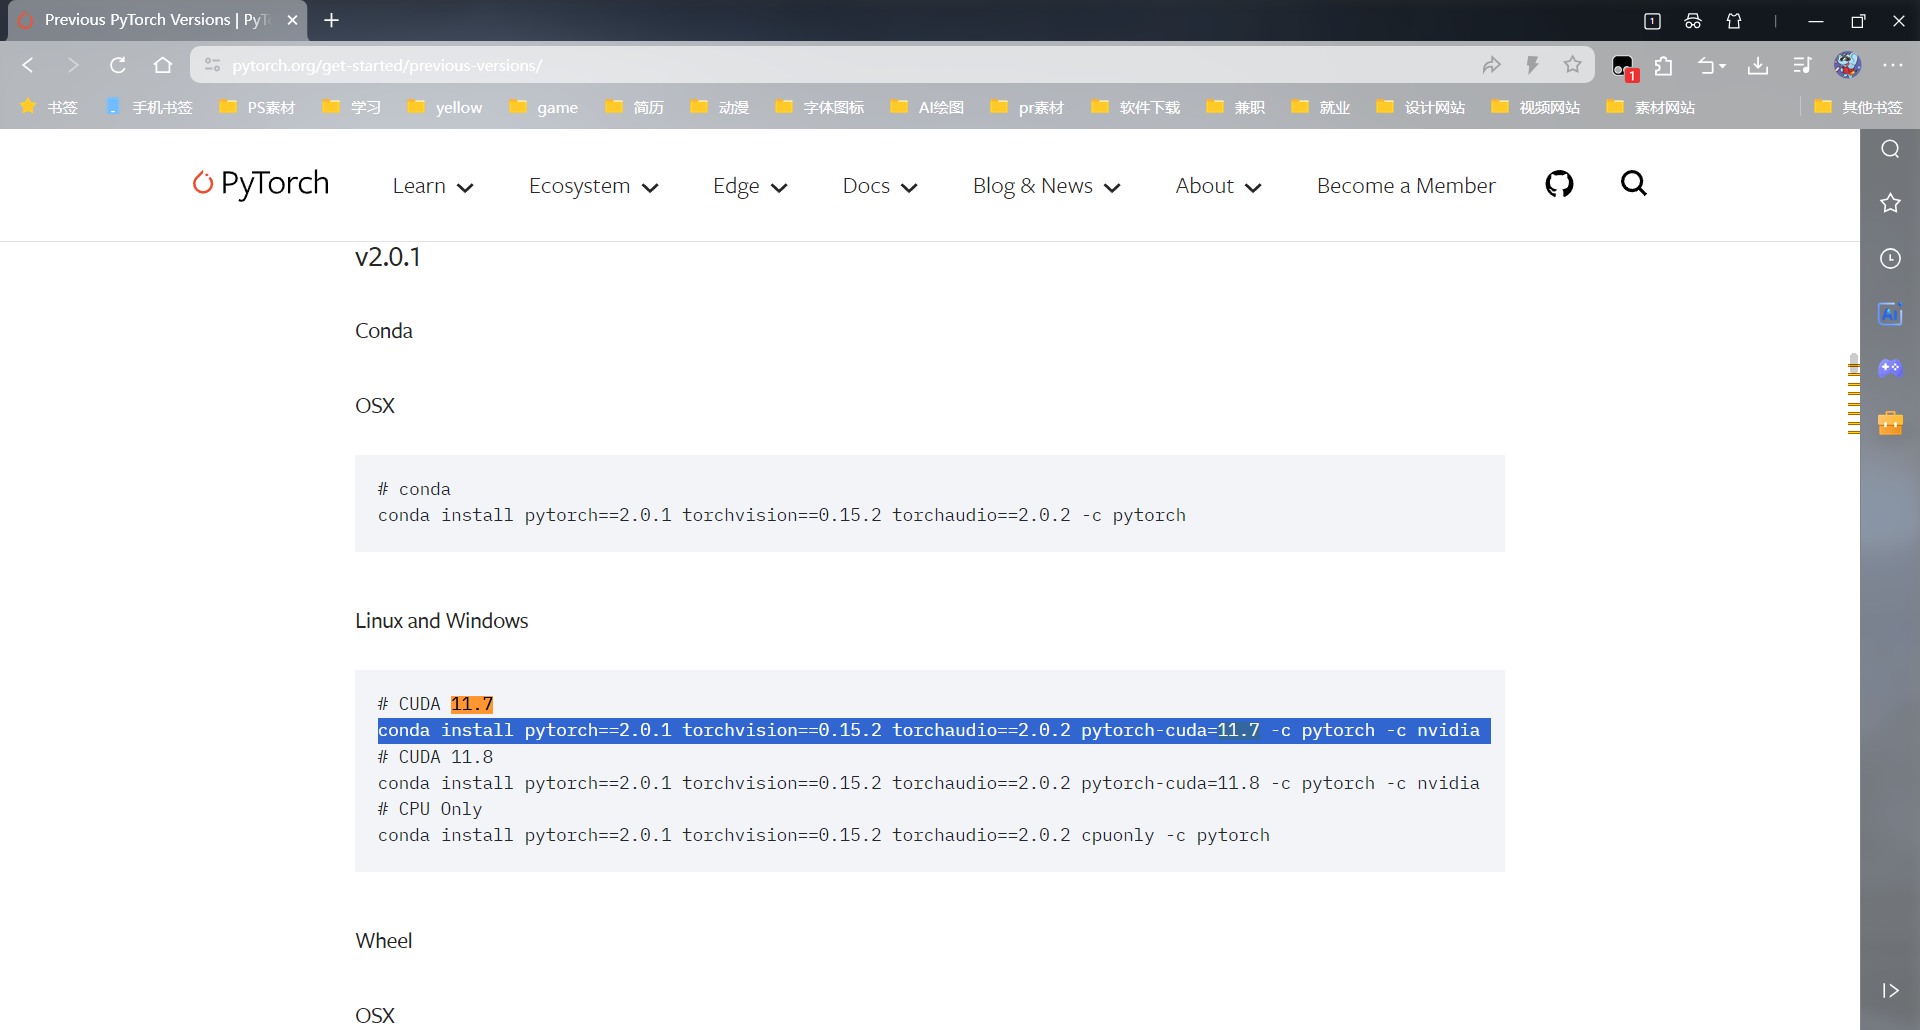Open a new browser tab

coord(332,20)
